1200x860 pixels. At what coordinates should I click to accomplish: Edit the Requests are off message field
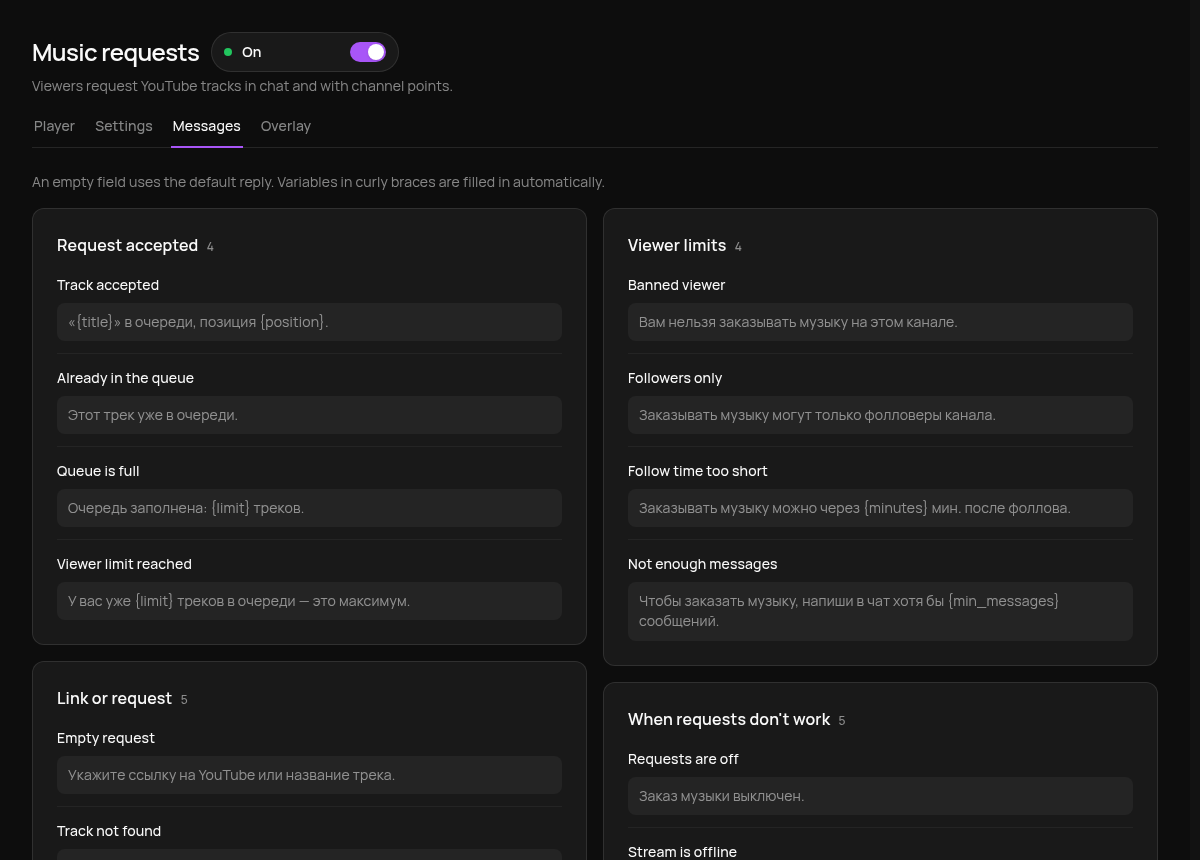coord(880,796)
